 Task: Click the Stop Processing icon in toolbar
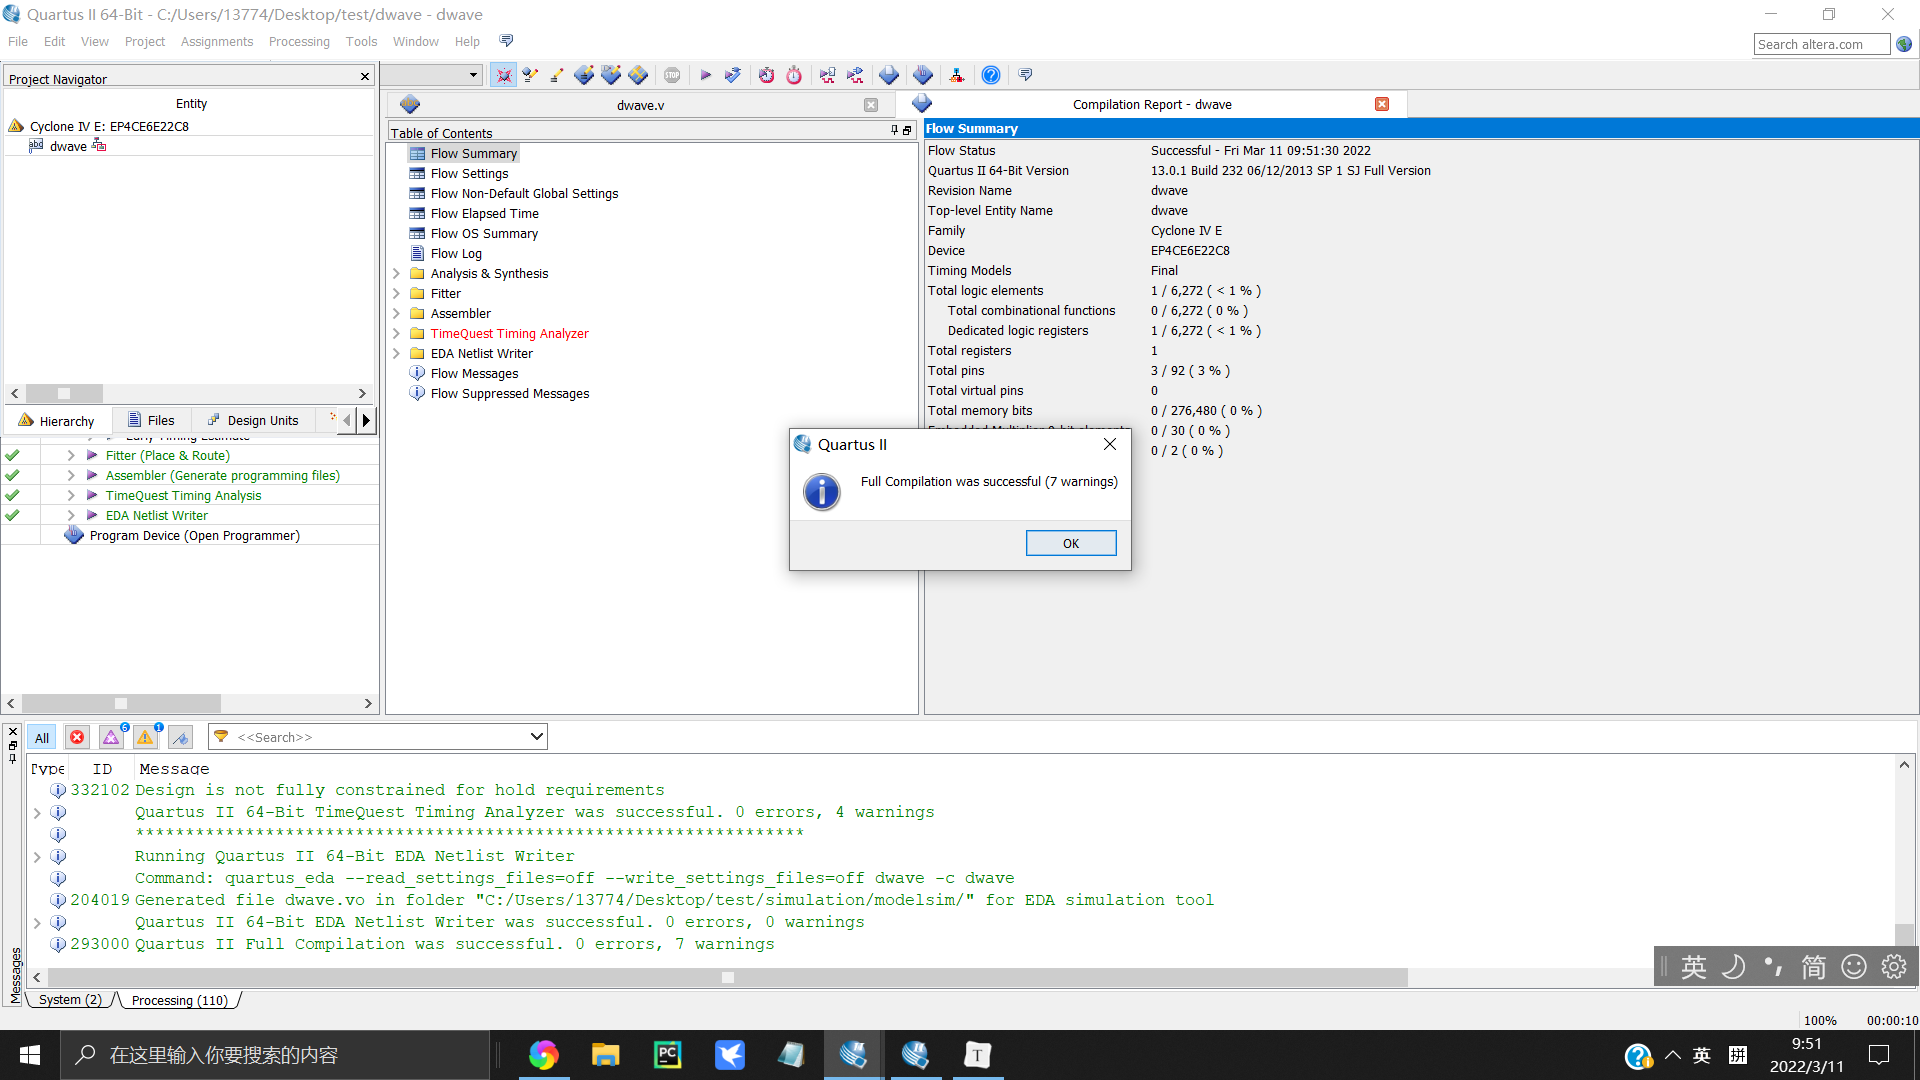click(672, 75)
